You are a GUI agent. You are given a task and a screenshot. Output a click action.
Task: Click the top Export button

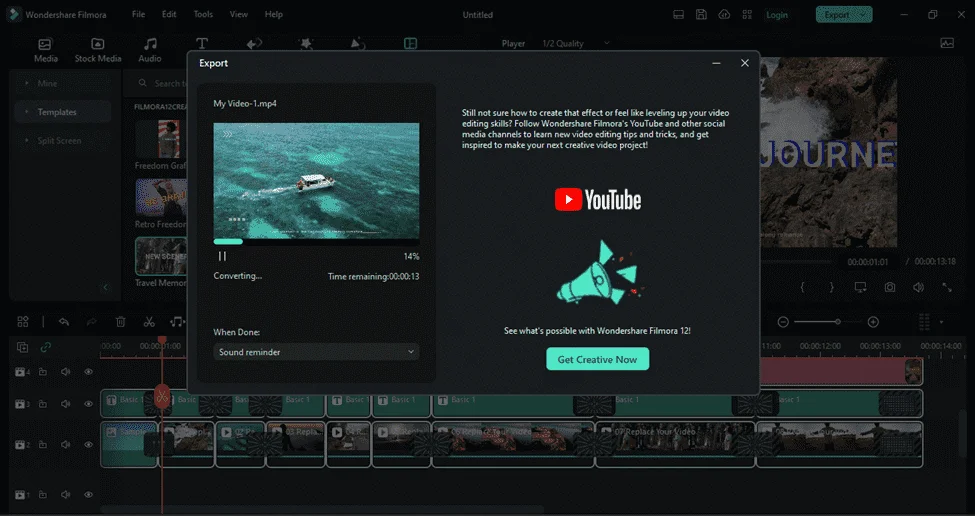pyautogui.click(x=844, y=15)
